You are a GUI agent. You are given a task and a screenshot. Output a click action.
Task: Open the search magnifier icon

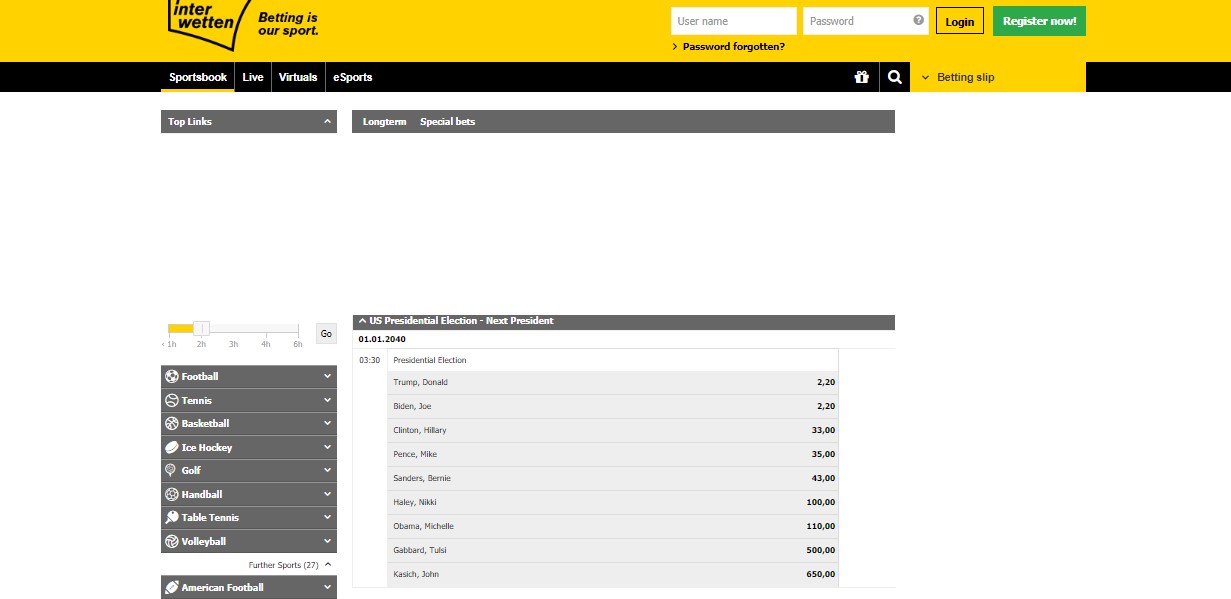coord(895,77)
